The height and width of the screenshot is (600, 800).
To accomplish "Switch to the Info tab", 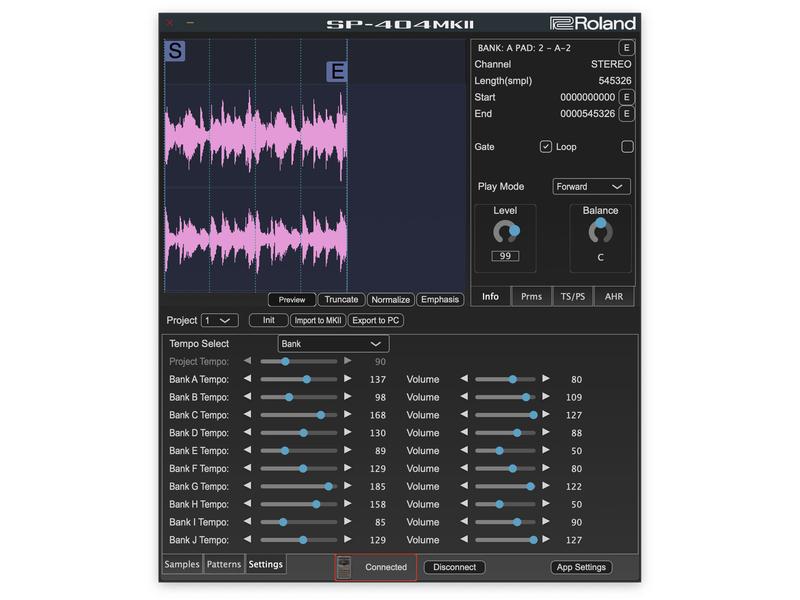I will (x=490, y=296).
